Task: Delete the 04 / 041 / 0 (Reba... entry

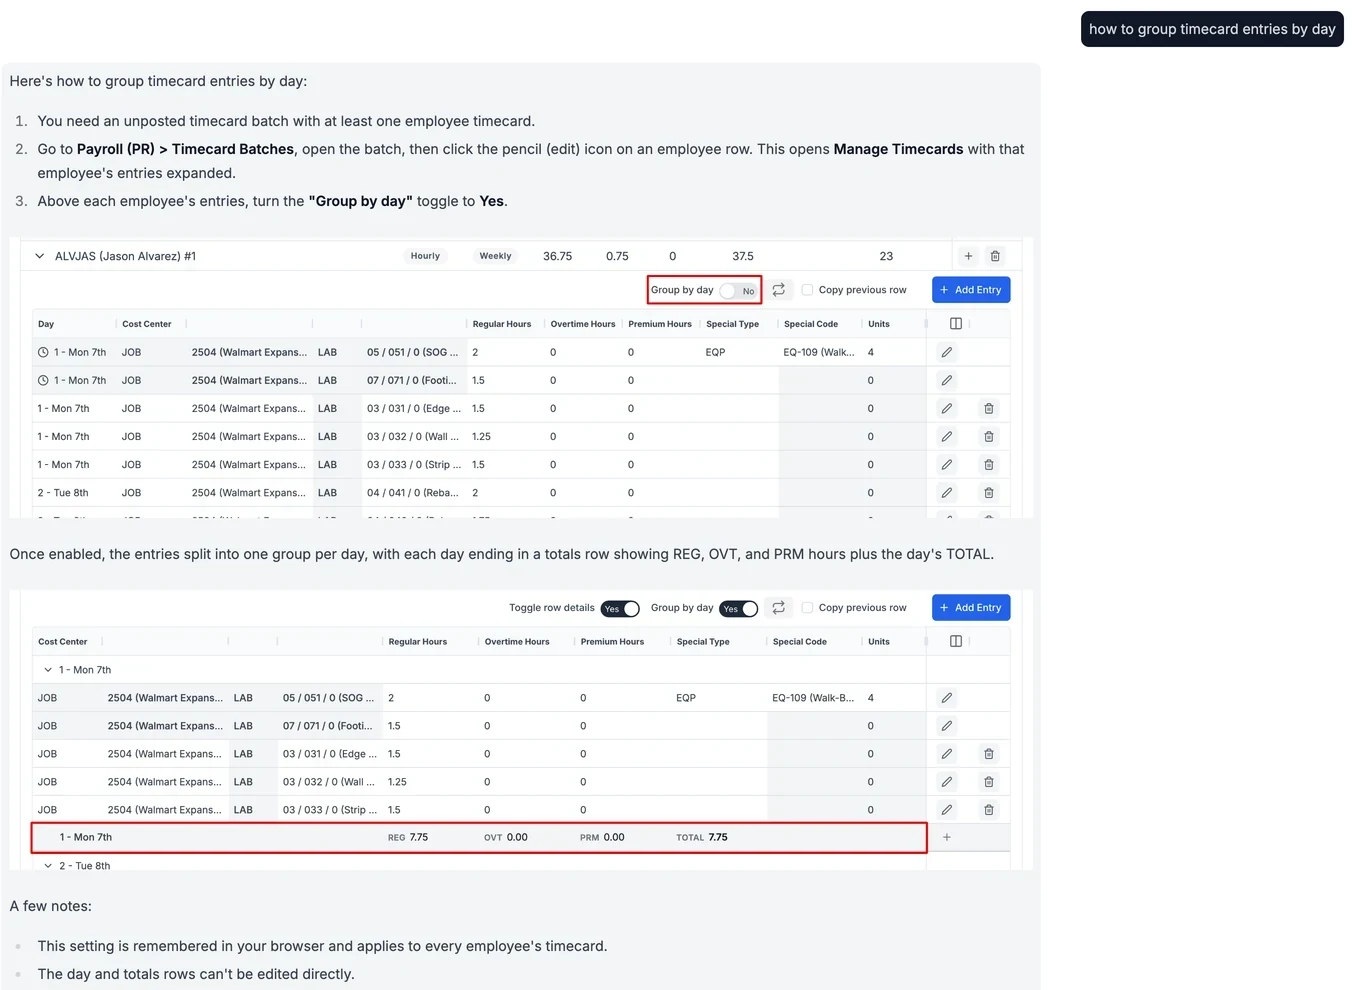Action: [x=989, y=493]
